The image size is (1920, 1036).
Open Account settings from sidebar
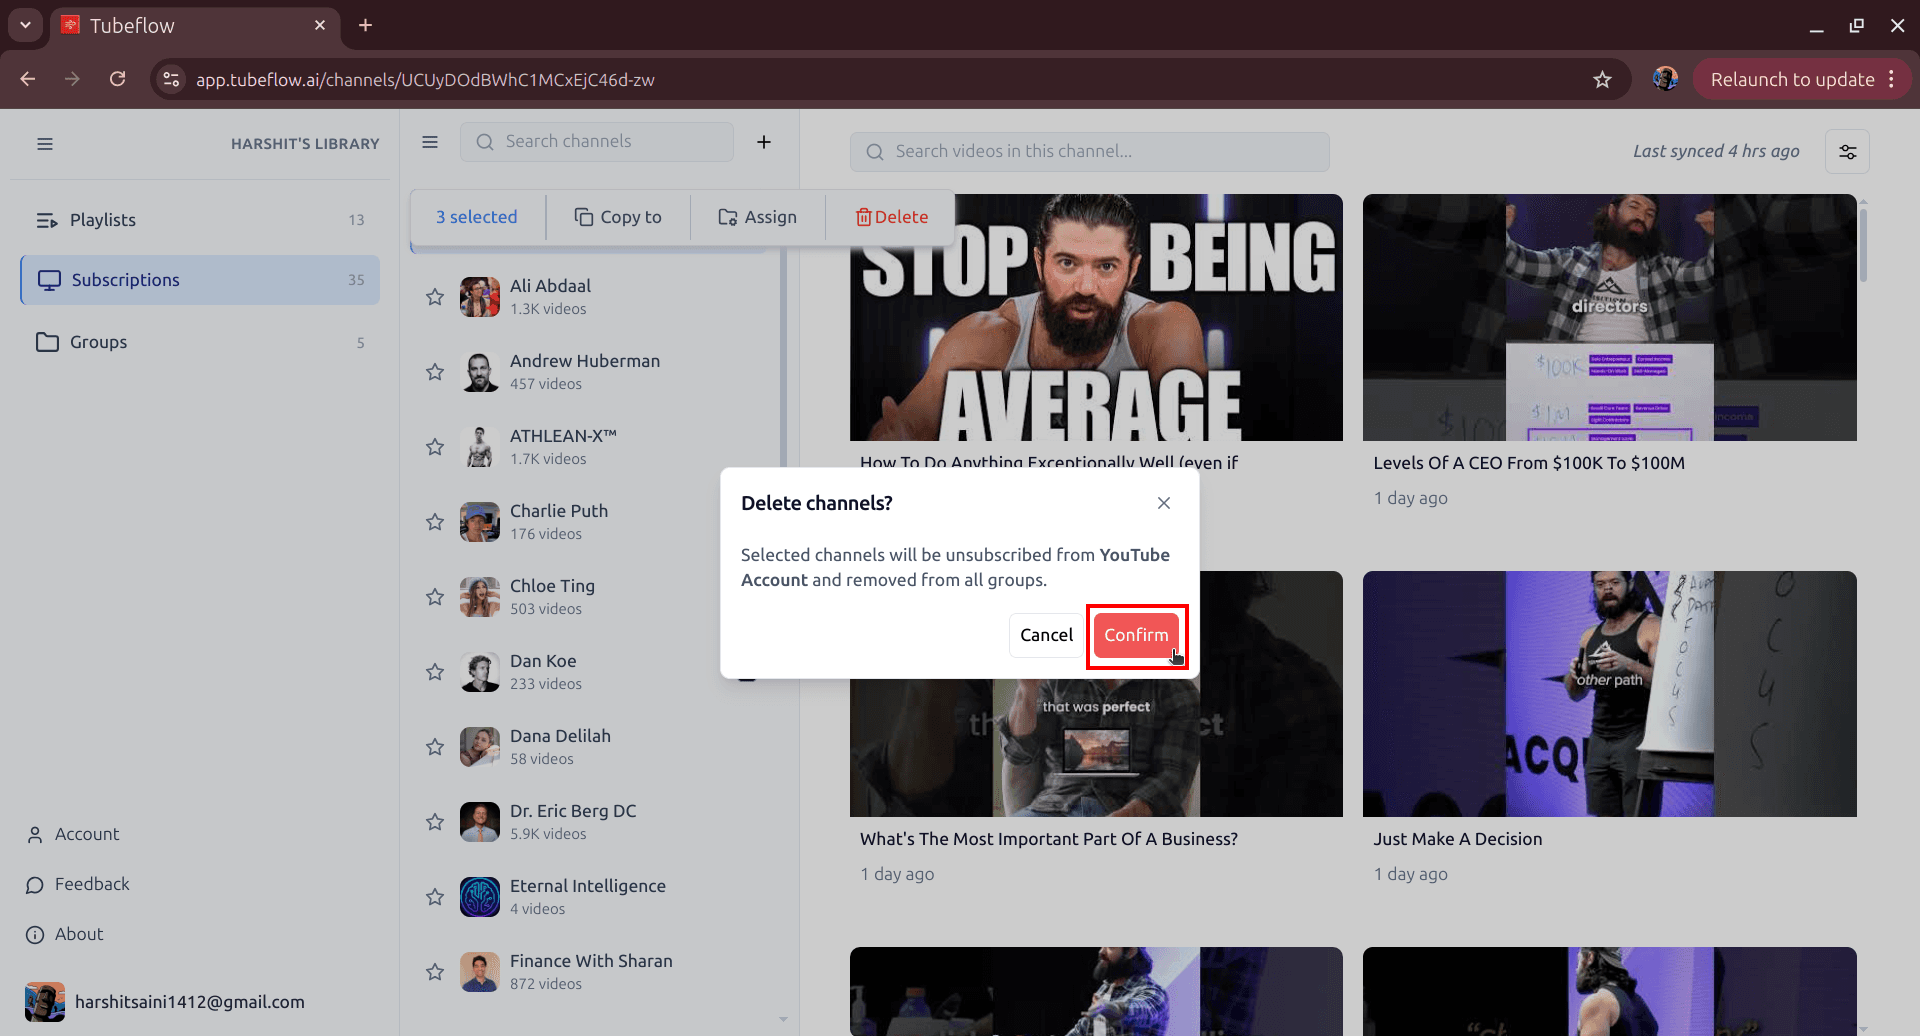click(x=85, y=833)
